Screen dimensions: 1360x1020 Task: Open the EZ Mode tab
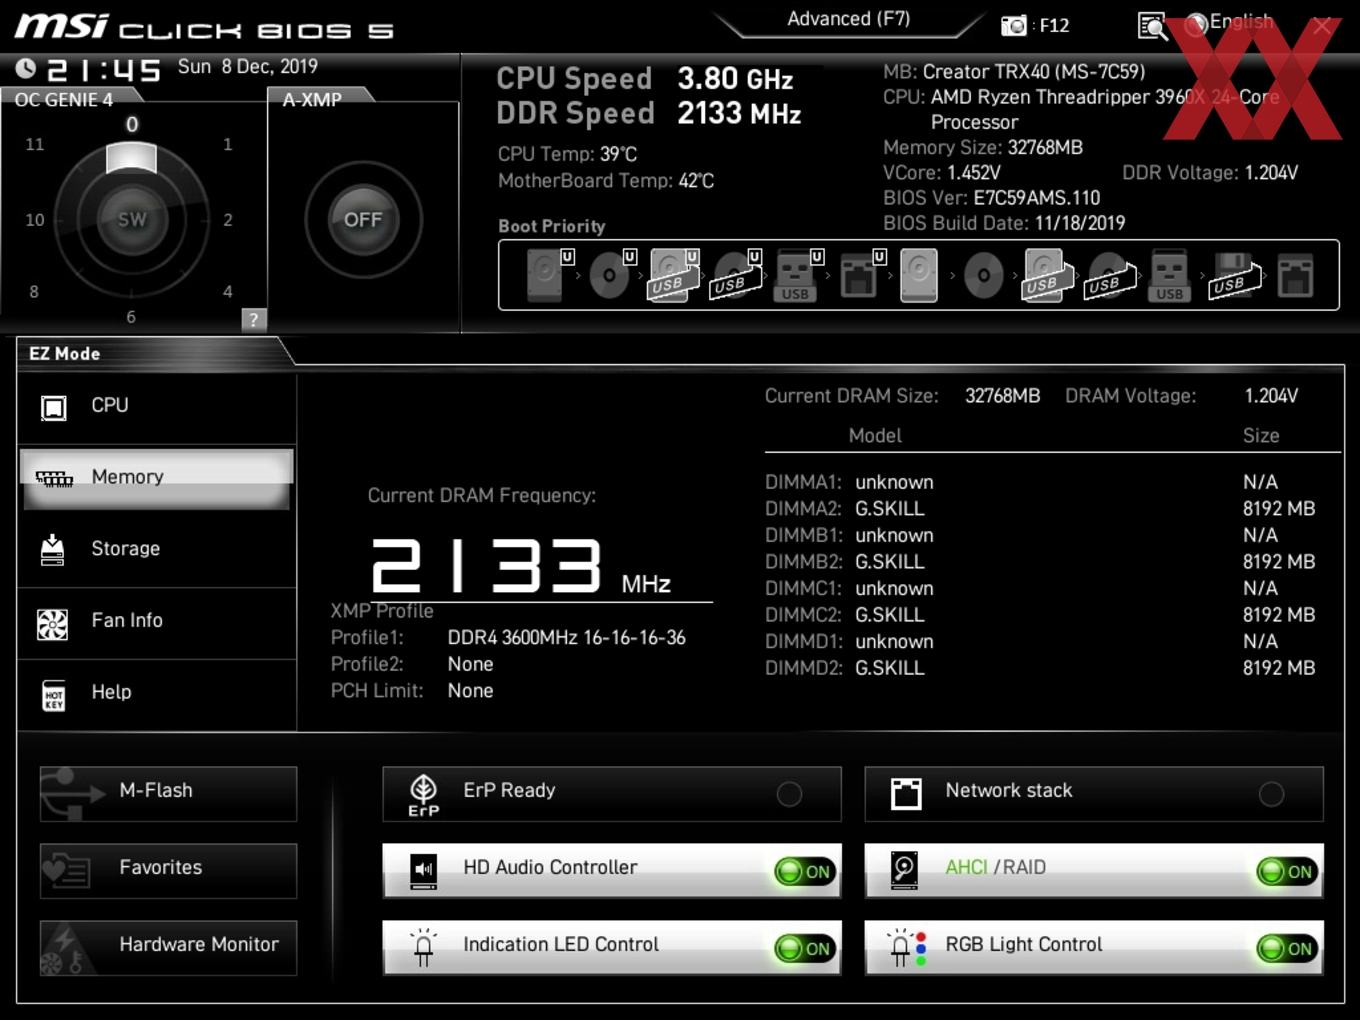point(65,353)
